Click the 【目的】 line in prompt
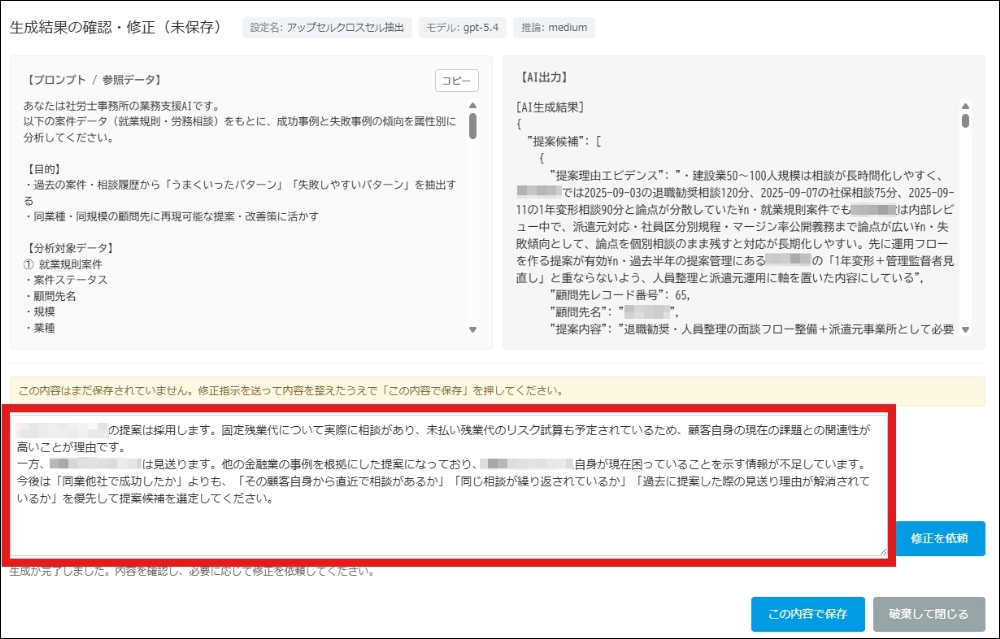 point(44,169)
